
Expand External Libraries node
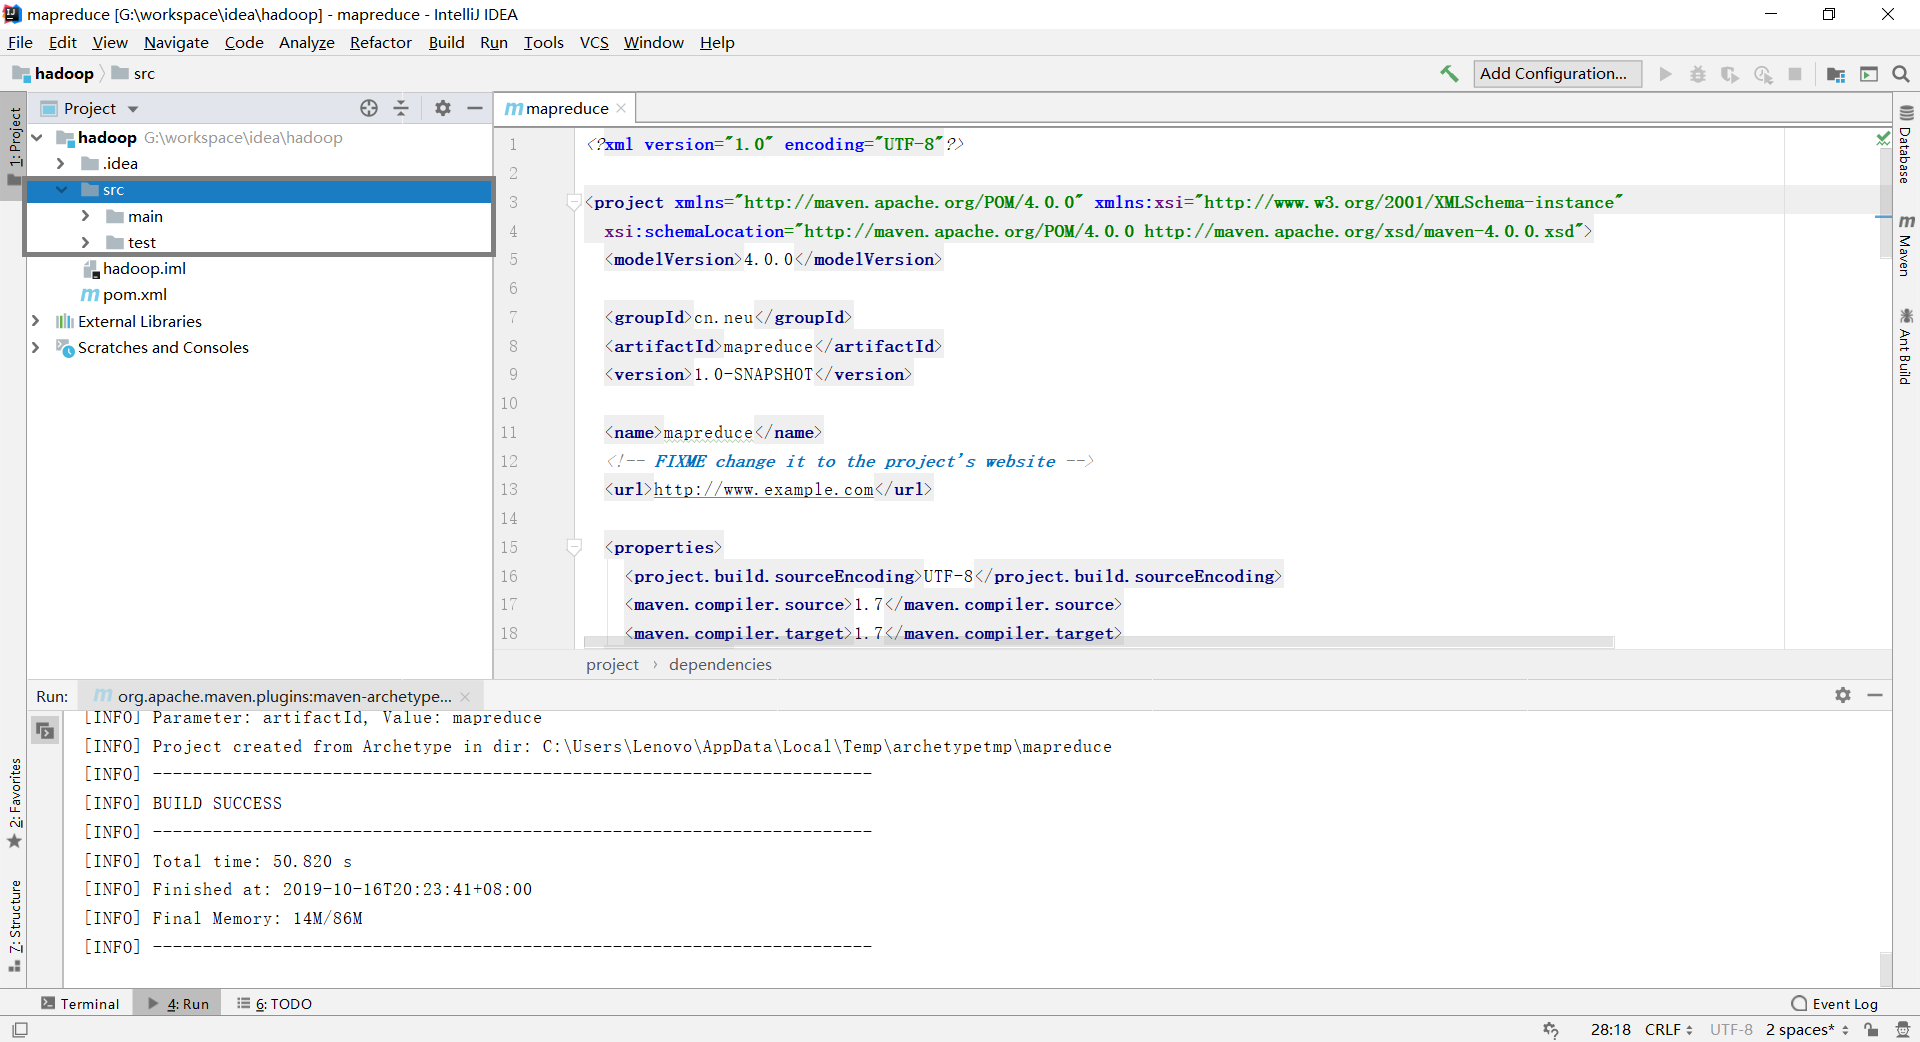pos(36,321)
